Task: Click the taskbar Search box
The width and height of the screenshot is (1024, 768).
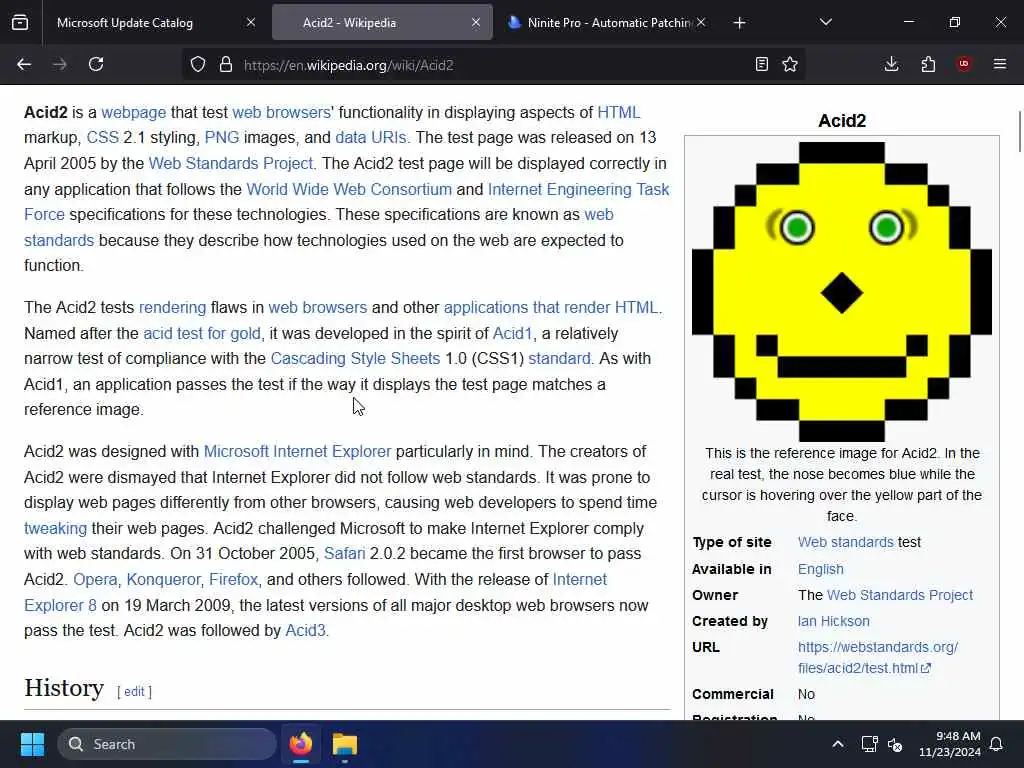Action: (167, 744)
